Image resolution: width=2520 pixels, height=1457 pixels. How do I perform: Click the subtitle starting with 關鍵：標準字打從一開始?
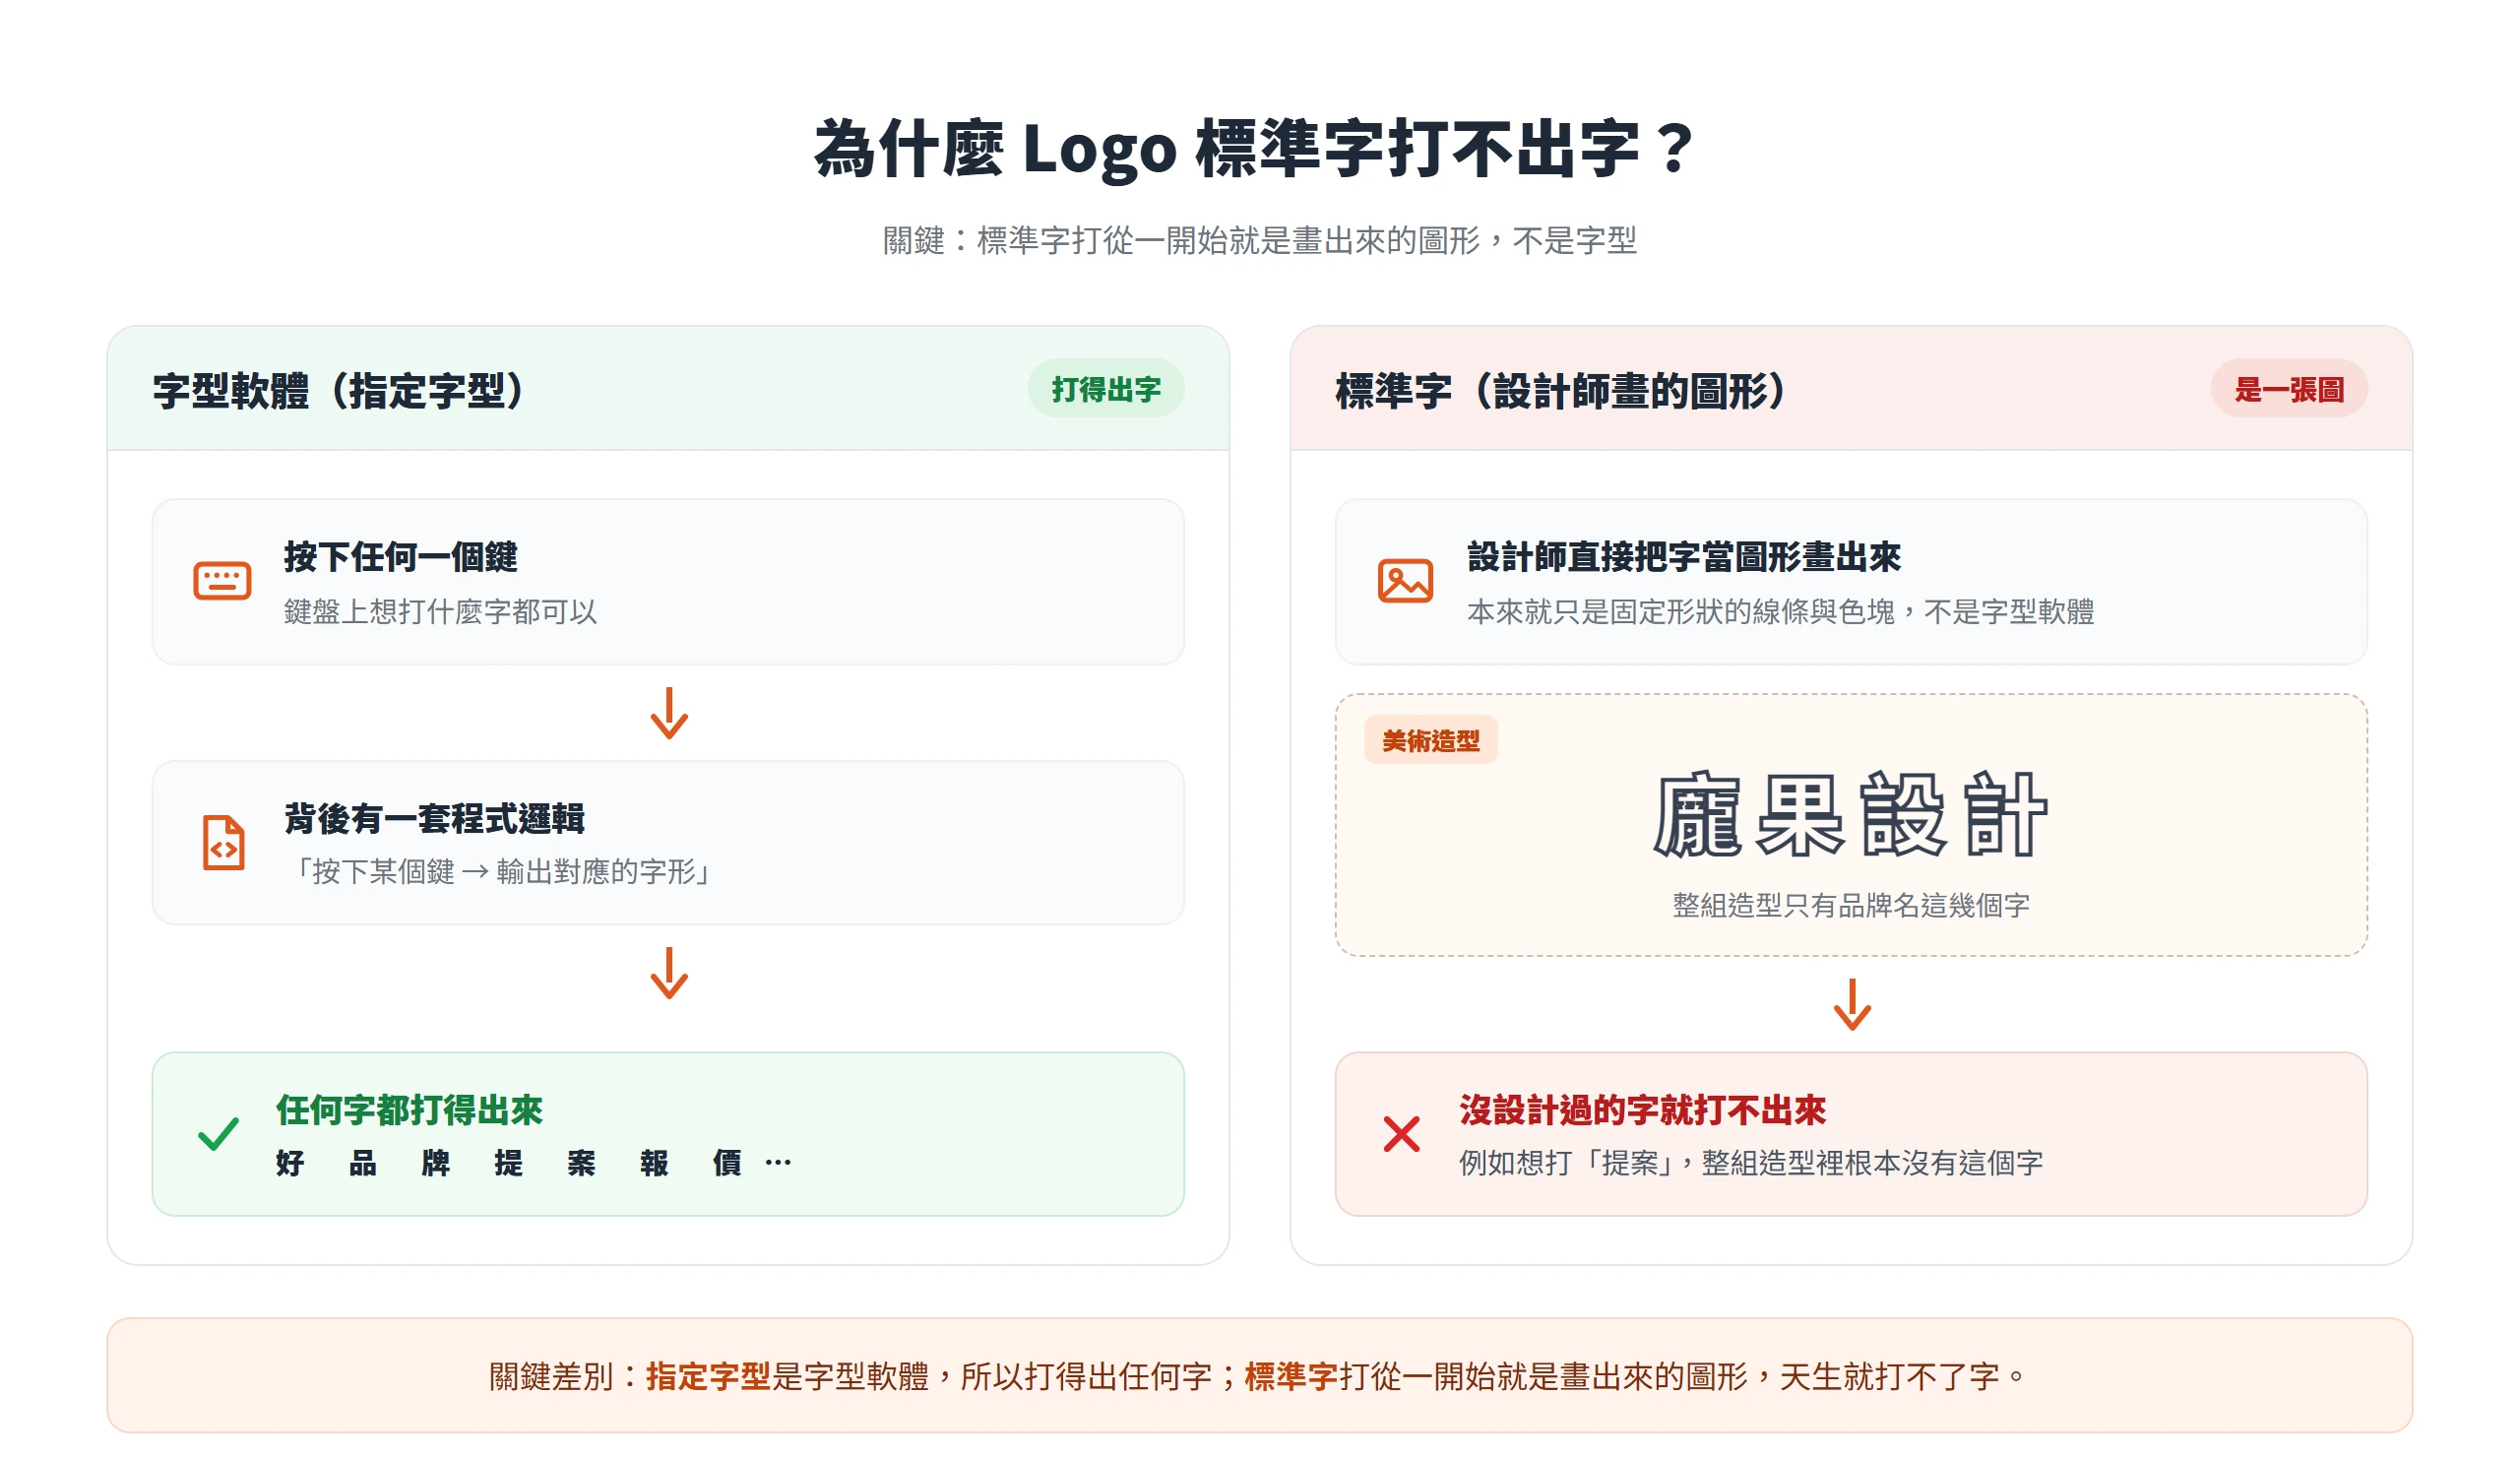pyautogui.click(x=1259, y=240)
